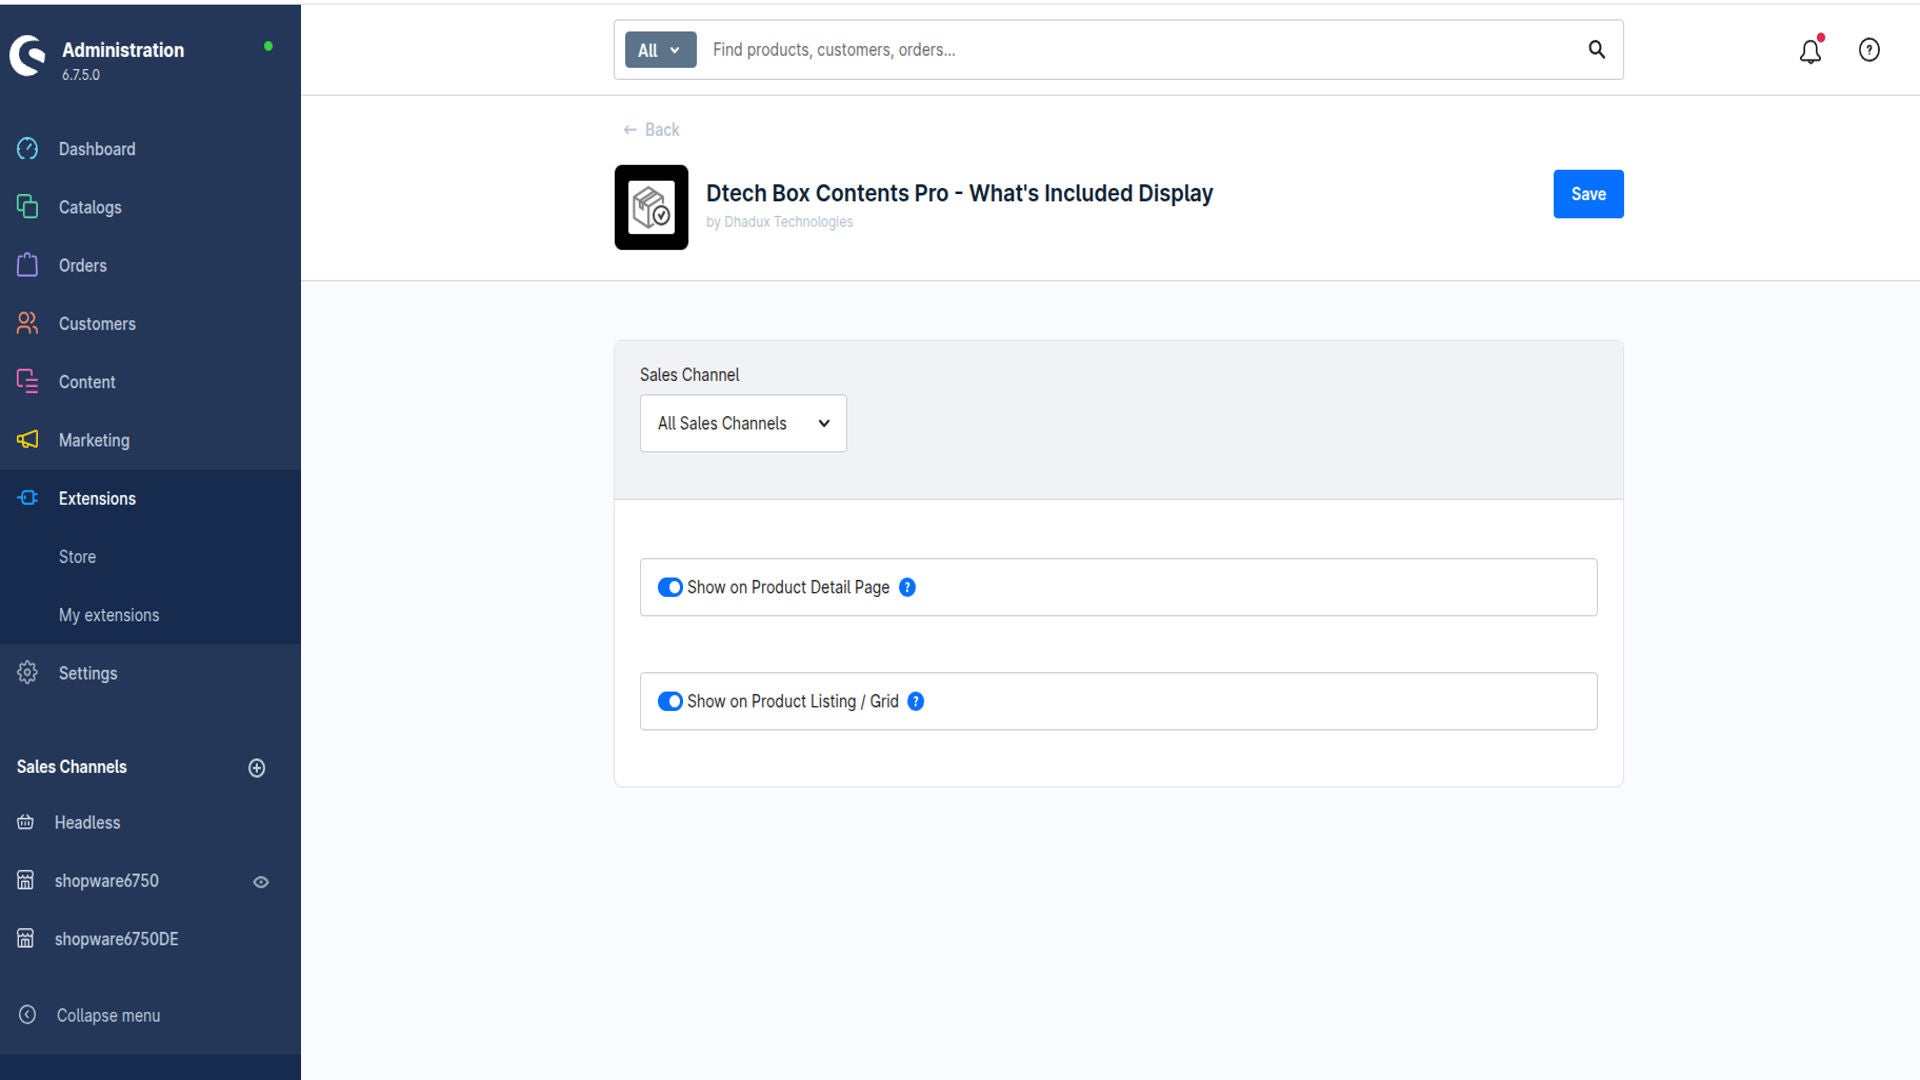The image size is (1920, 1080).
Task: Click eye icon next to shopware6750
Action: pyautogui.click(x=261, y=882)
